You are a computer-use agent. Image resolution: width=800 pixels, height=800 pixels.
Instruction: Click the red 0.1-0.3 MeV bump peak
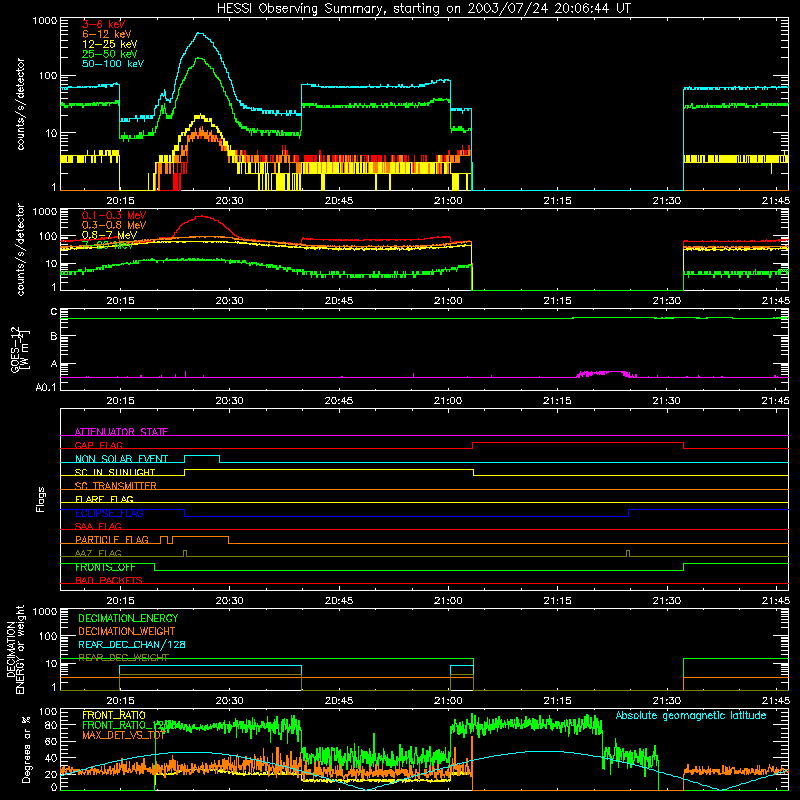(202, 216)
